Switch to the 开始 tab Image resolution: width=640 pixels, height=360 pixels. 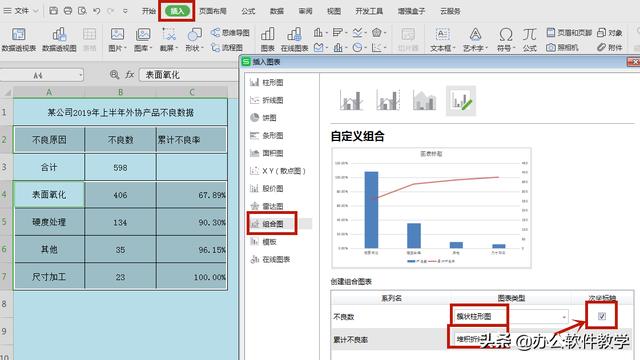149,11
